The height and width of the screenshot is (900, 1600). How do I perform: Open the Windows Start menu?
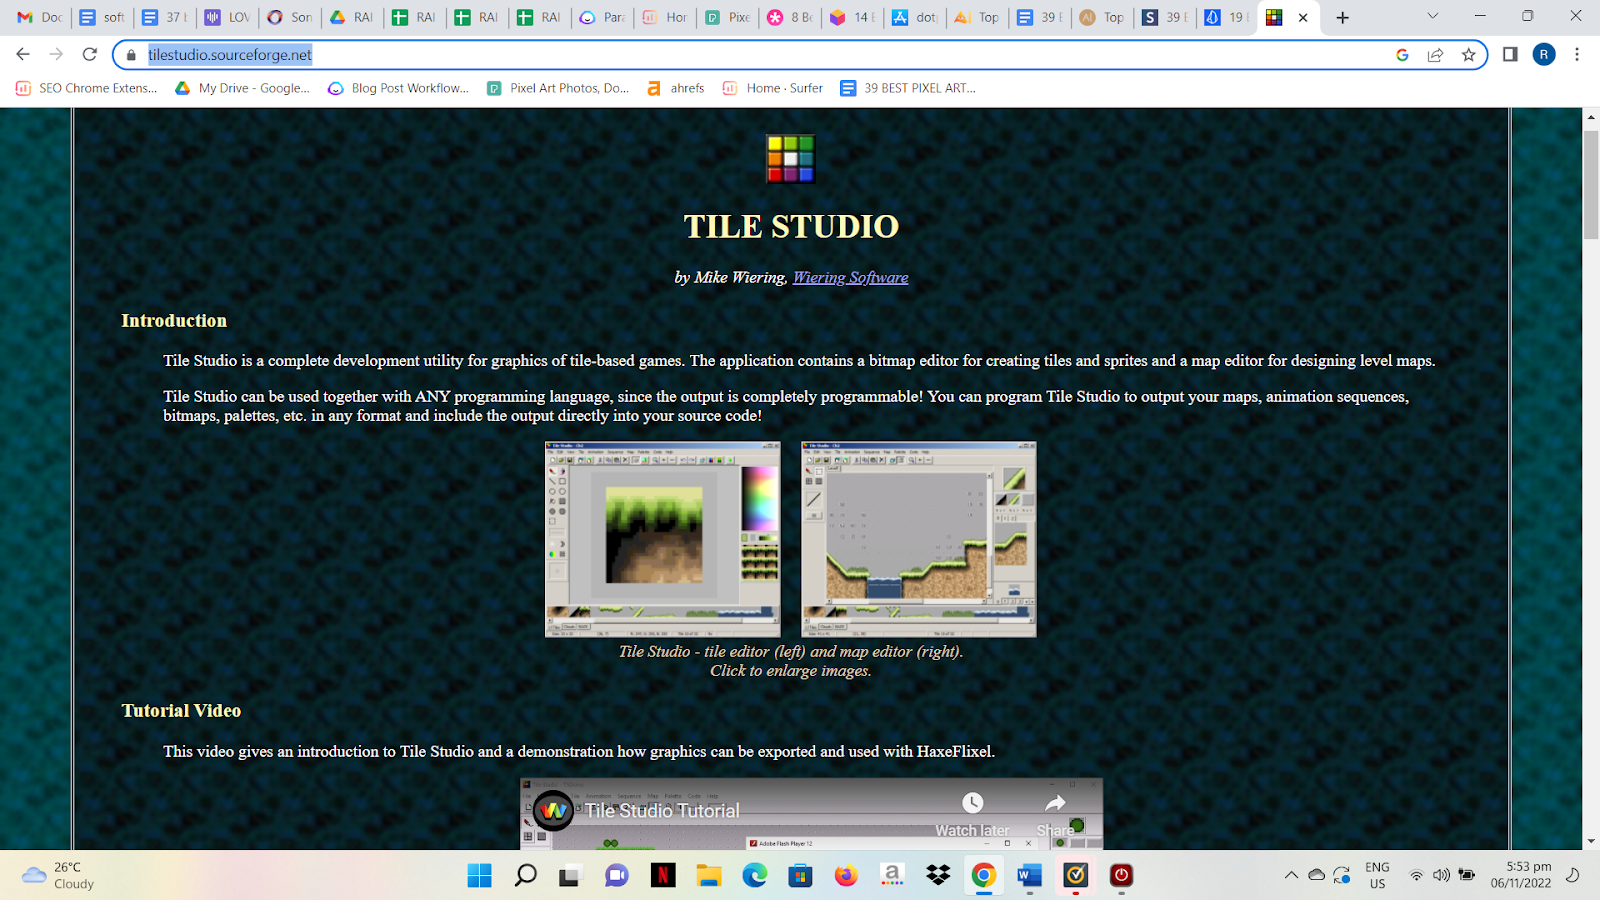[x=480, y=876]
